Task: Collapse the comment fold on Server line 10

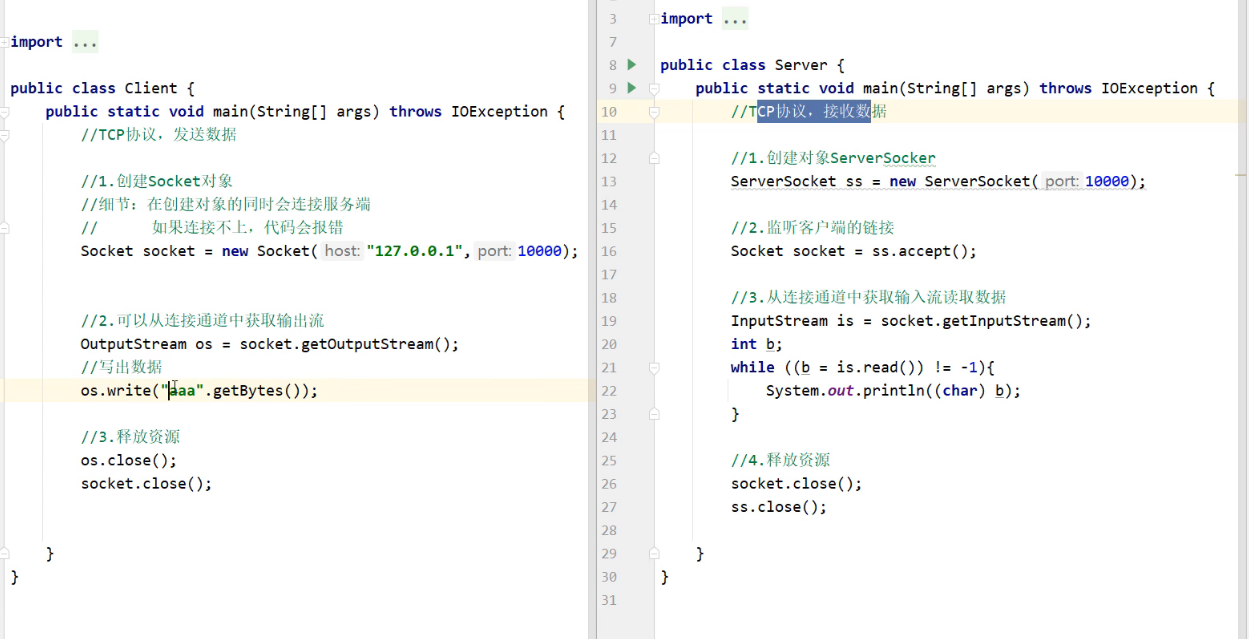Action: [x=654, y=112]
